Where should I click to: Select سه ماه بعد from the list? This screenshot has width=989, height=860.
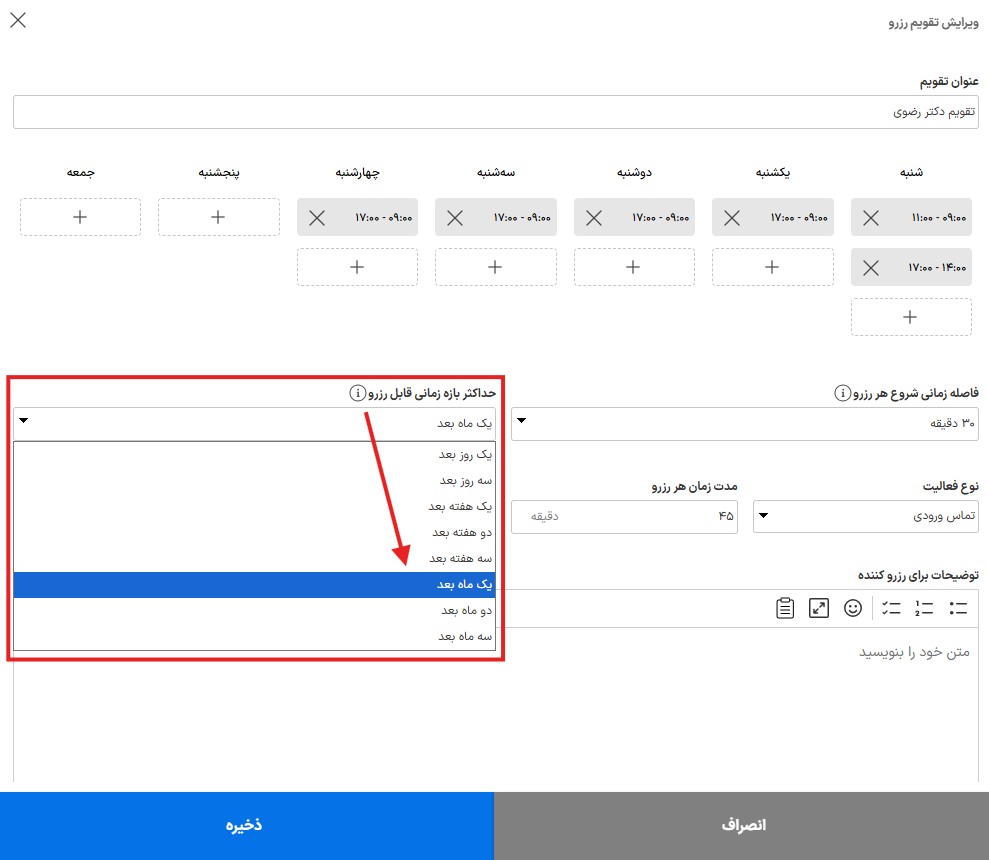(254, 636)
